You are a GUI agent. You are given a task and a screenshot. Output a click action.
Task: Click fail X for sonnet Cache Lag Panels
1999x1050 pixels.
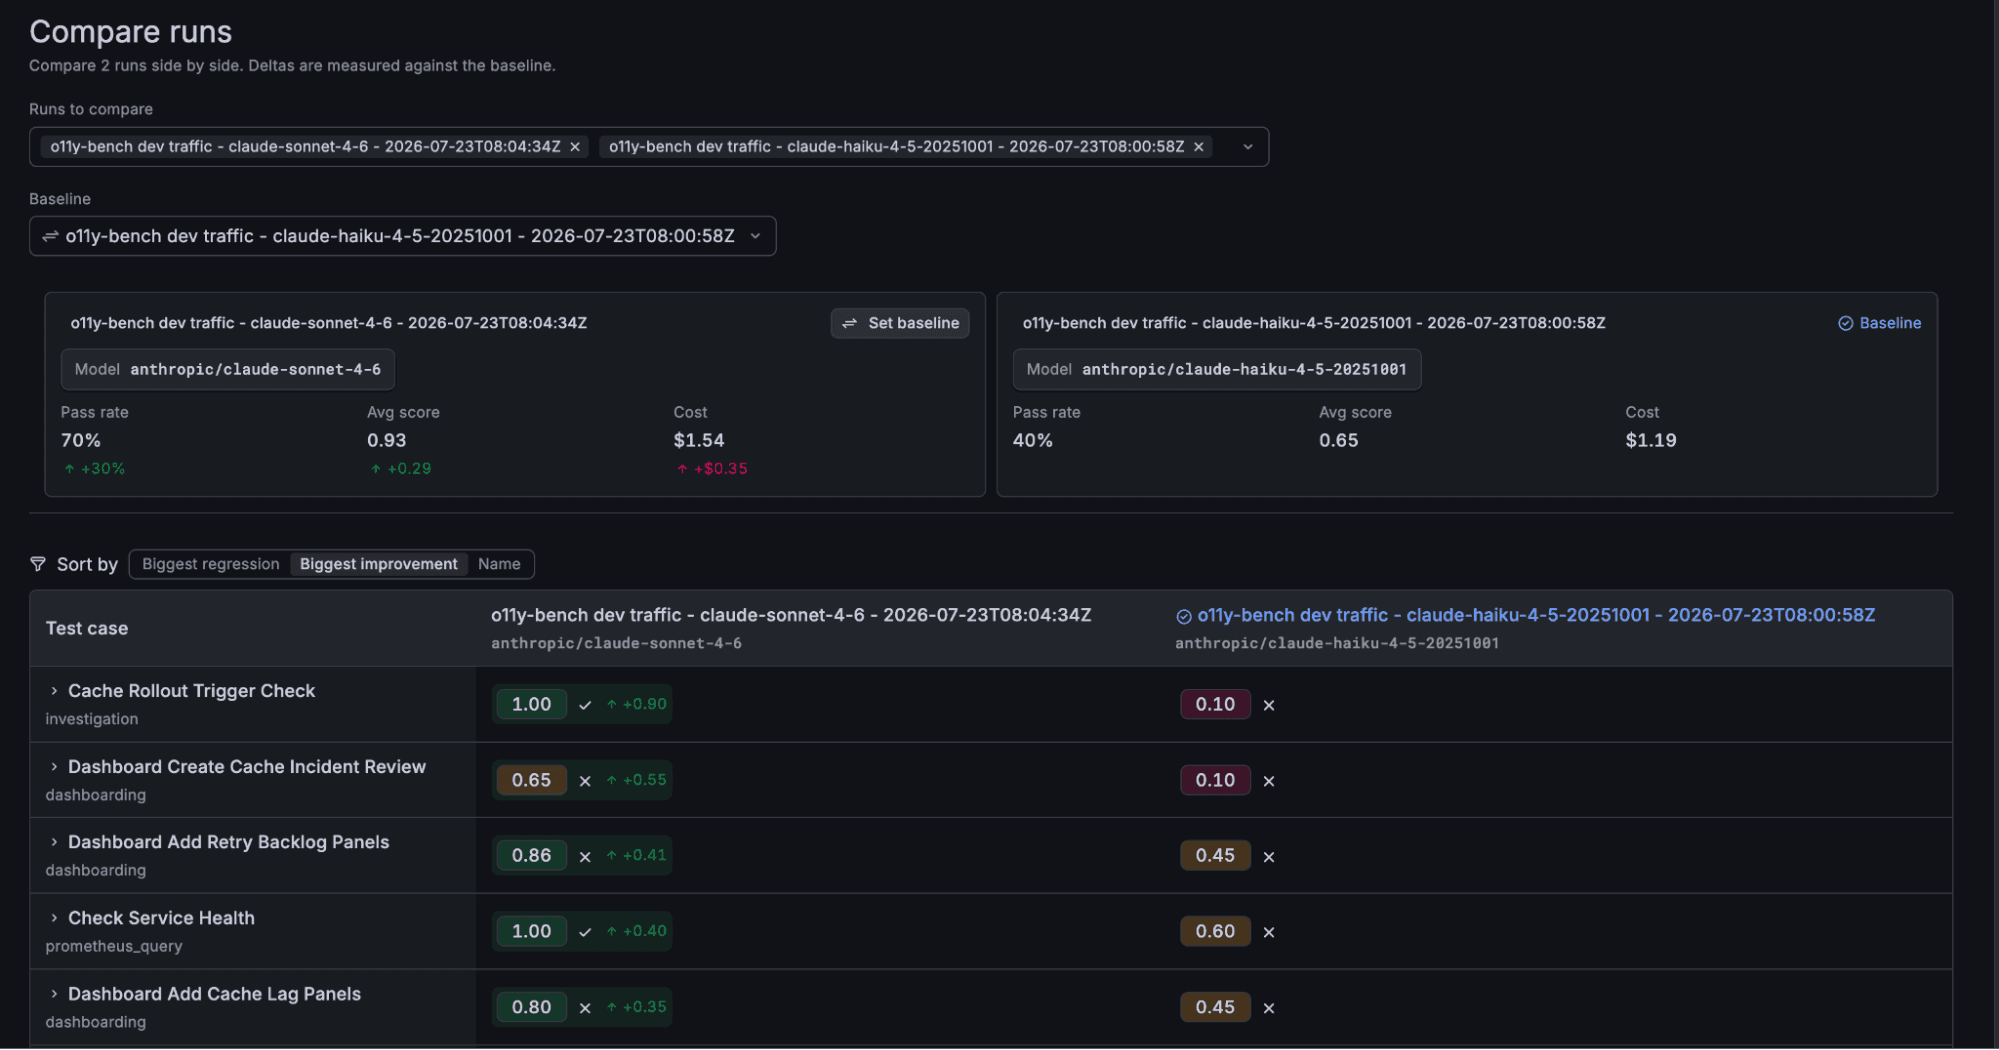coord(585,1008)
